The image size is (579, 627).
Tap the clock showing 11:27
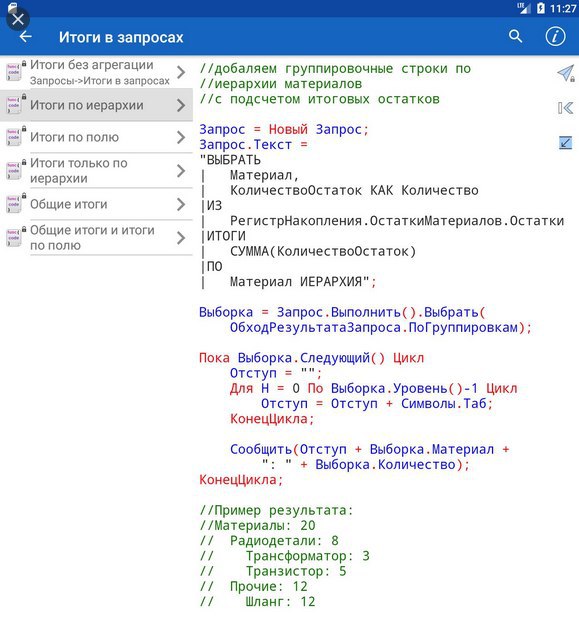[x=563, y=8]
